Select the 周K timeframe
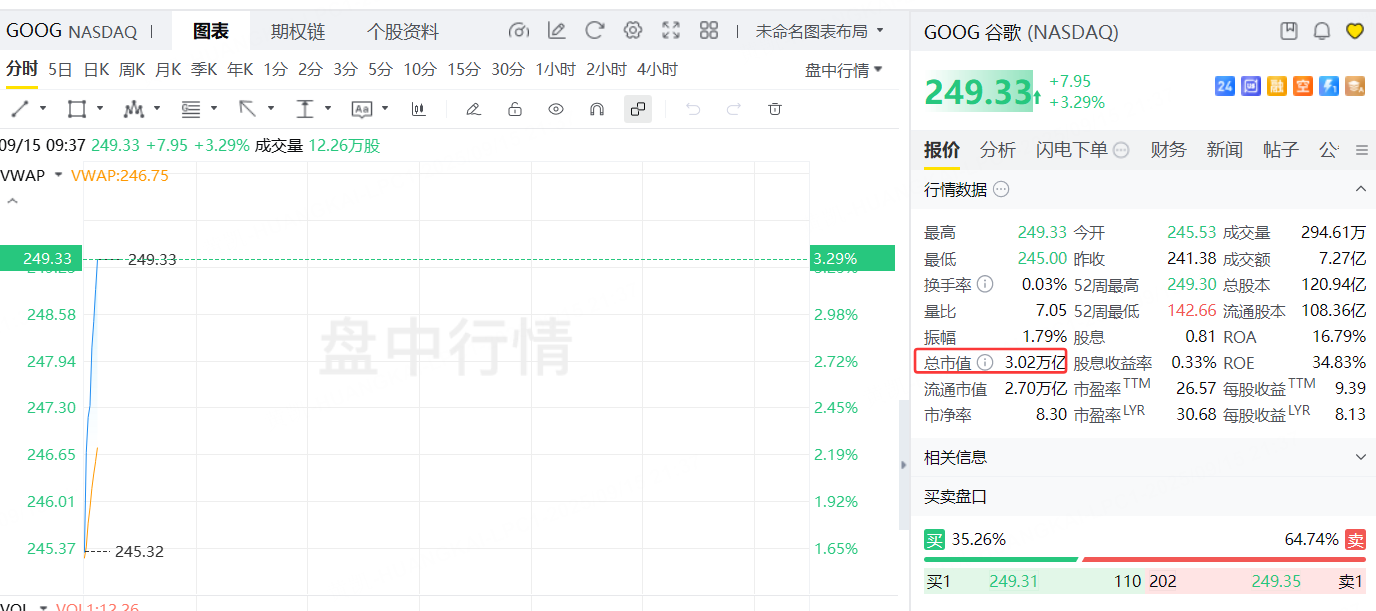 pos(132,69)
